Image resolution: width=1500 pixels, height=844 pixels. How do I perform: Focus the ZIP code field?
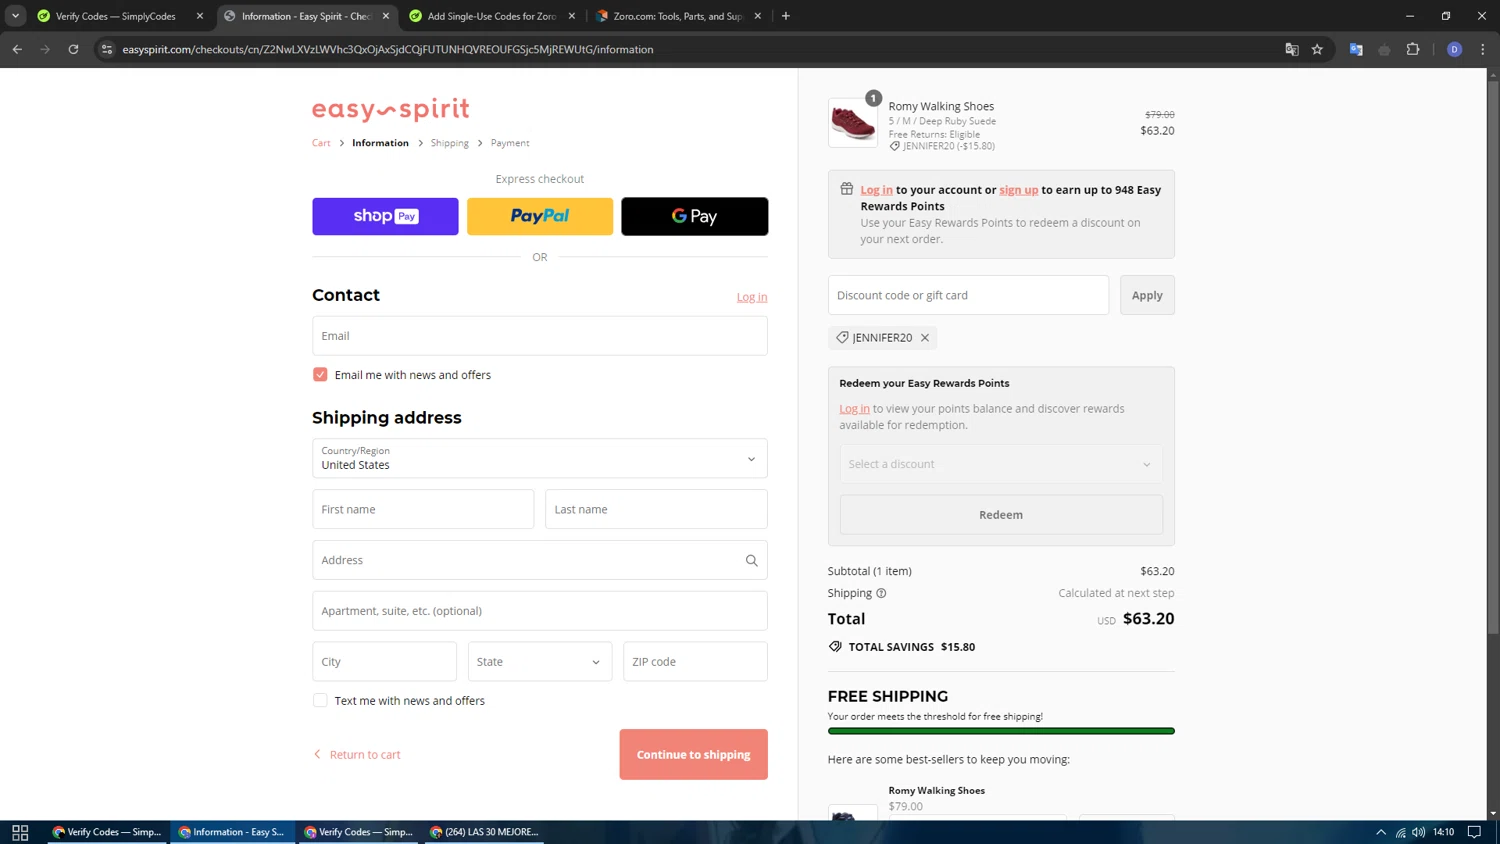pos(695,662)
